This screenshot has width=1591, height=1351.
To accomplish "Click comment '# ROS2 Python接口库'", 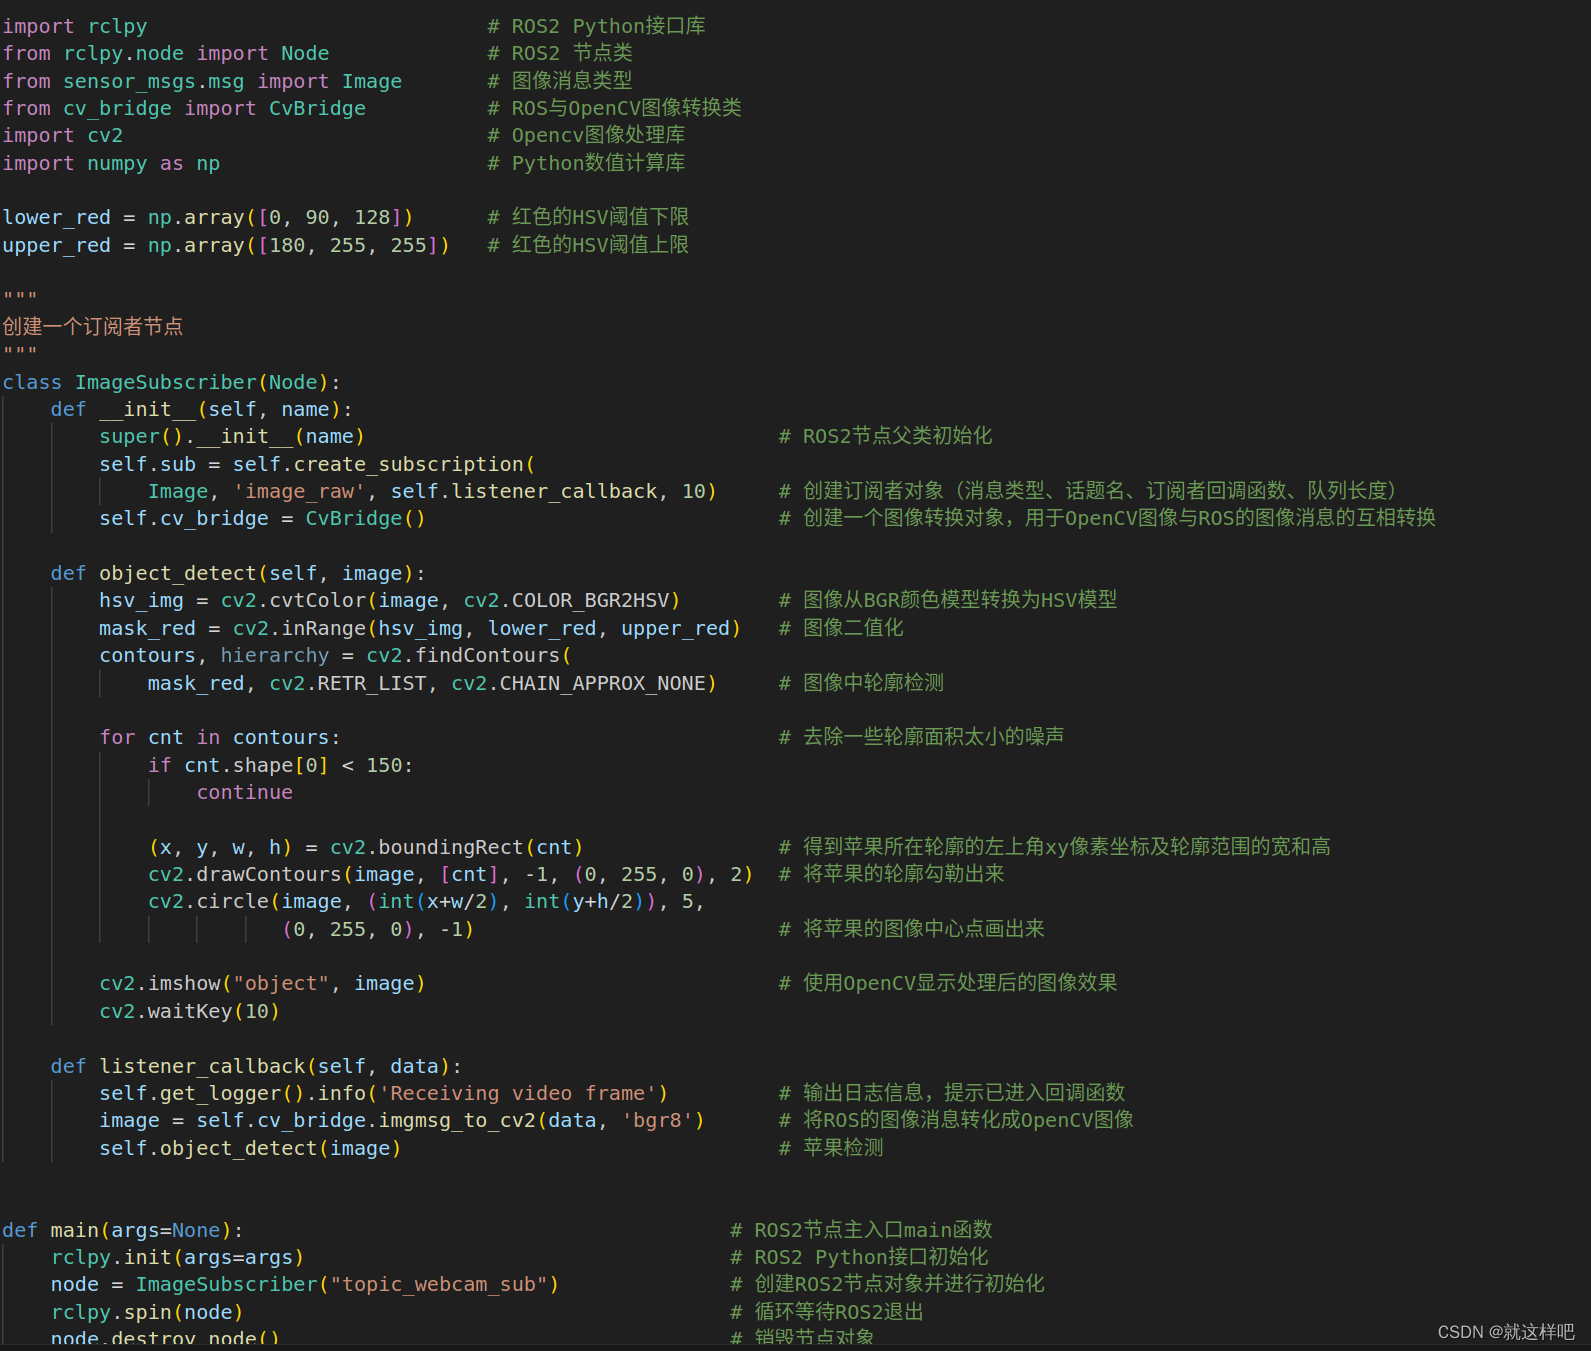I will (597, 26).
